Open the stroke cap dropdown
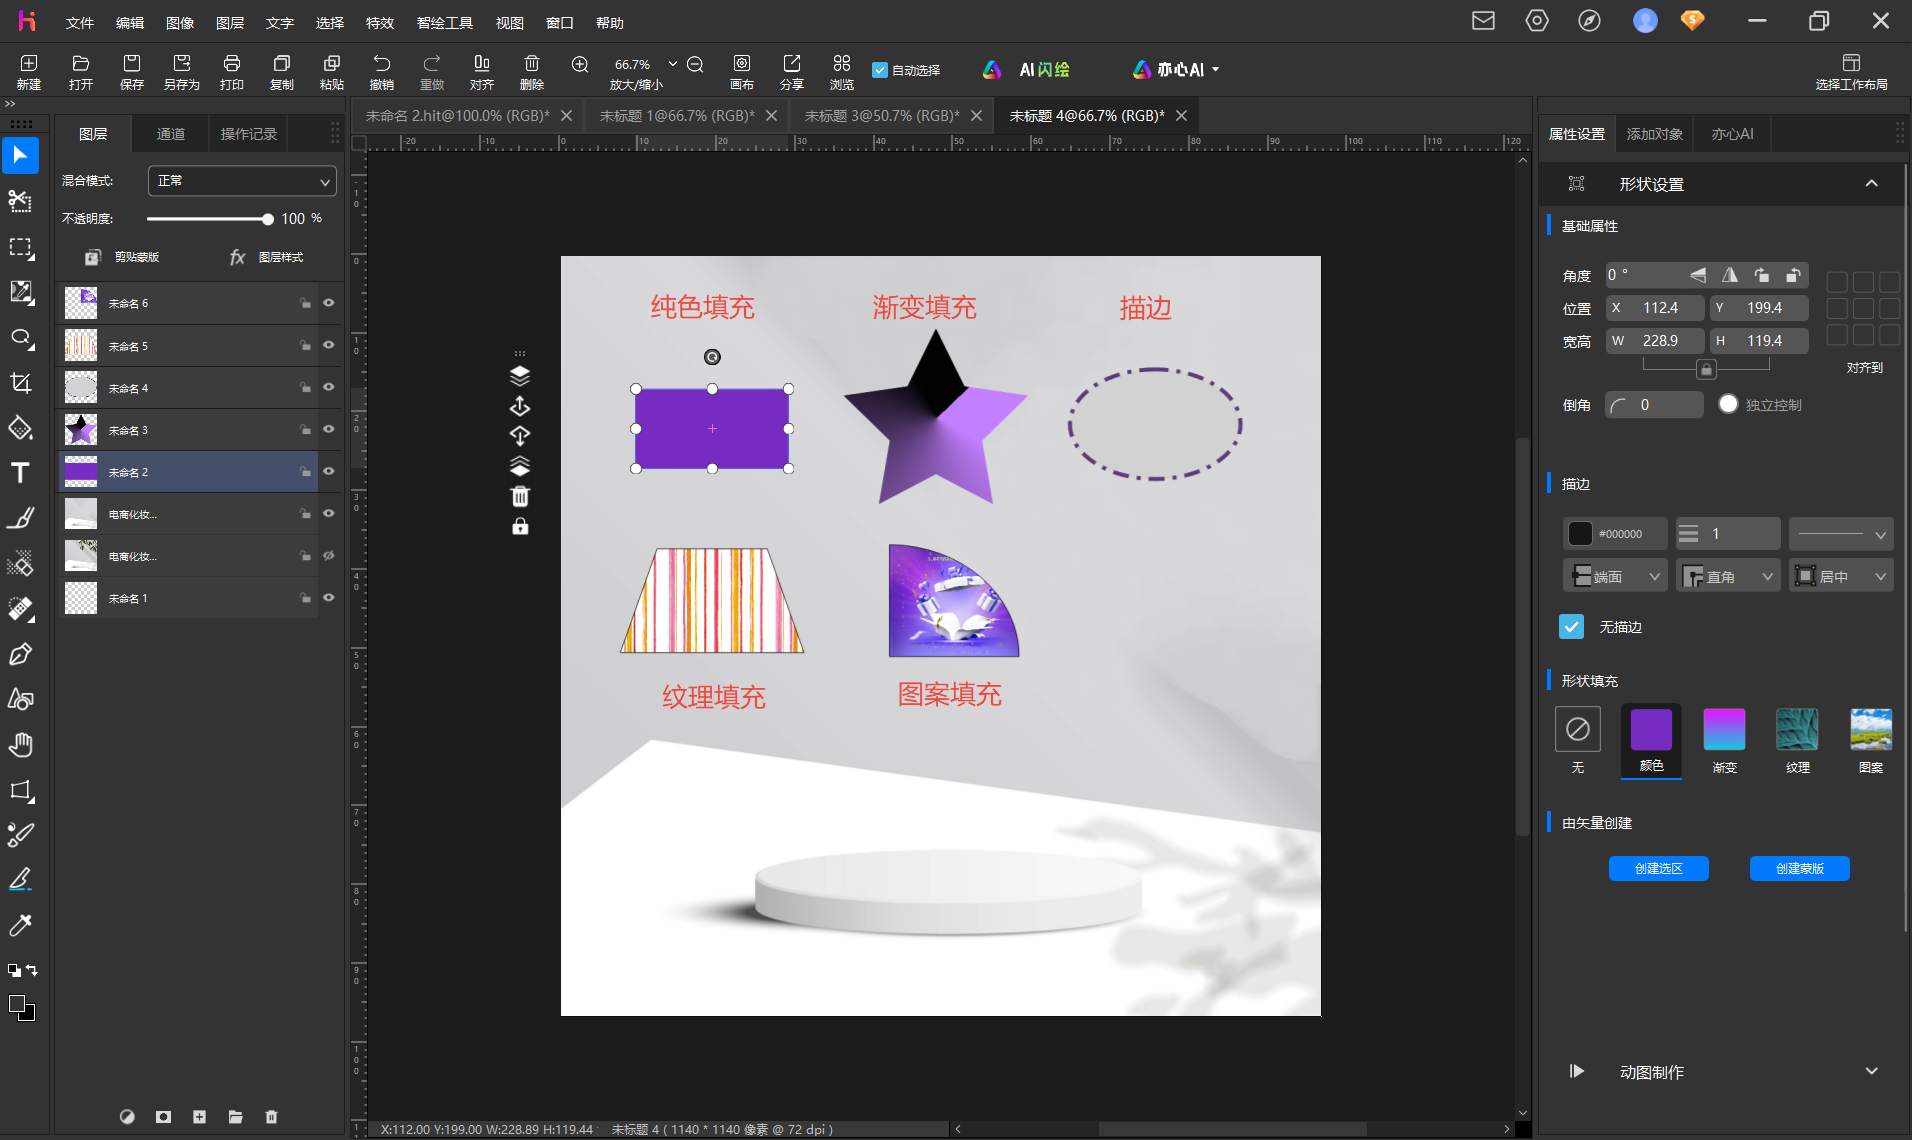 point(1615,576)
